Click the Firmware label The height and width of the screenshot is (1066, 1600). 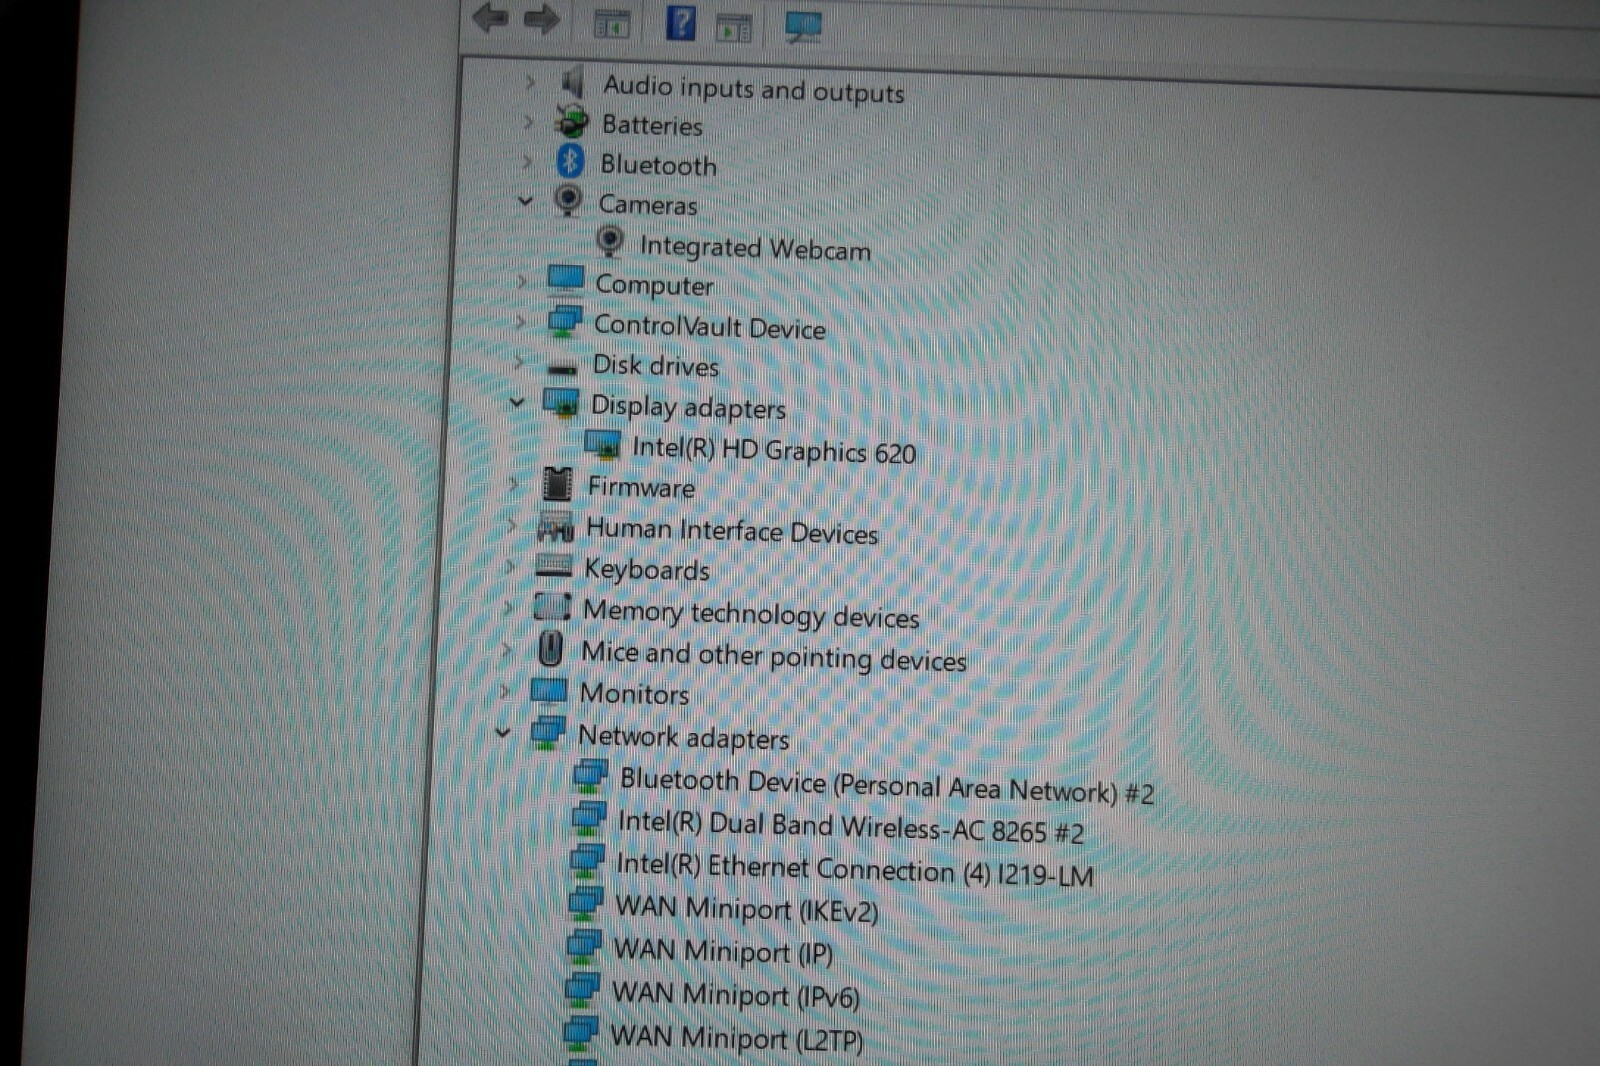tap(641, 487)
